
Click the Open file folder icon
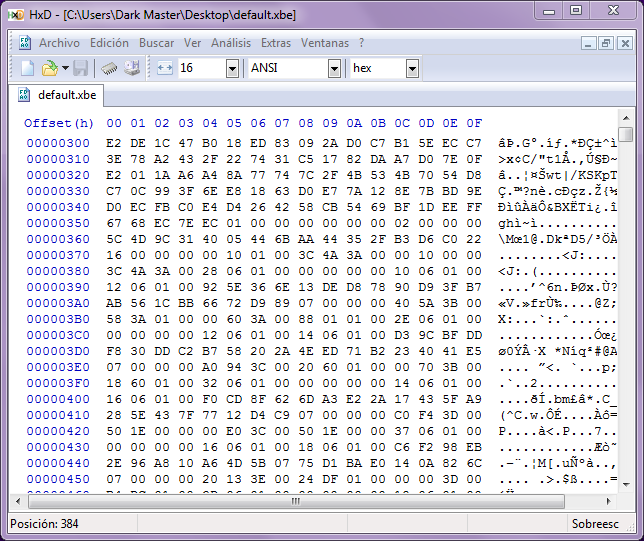coord(50,68)
